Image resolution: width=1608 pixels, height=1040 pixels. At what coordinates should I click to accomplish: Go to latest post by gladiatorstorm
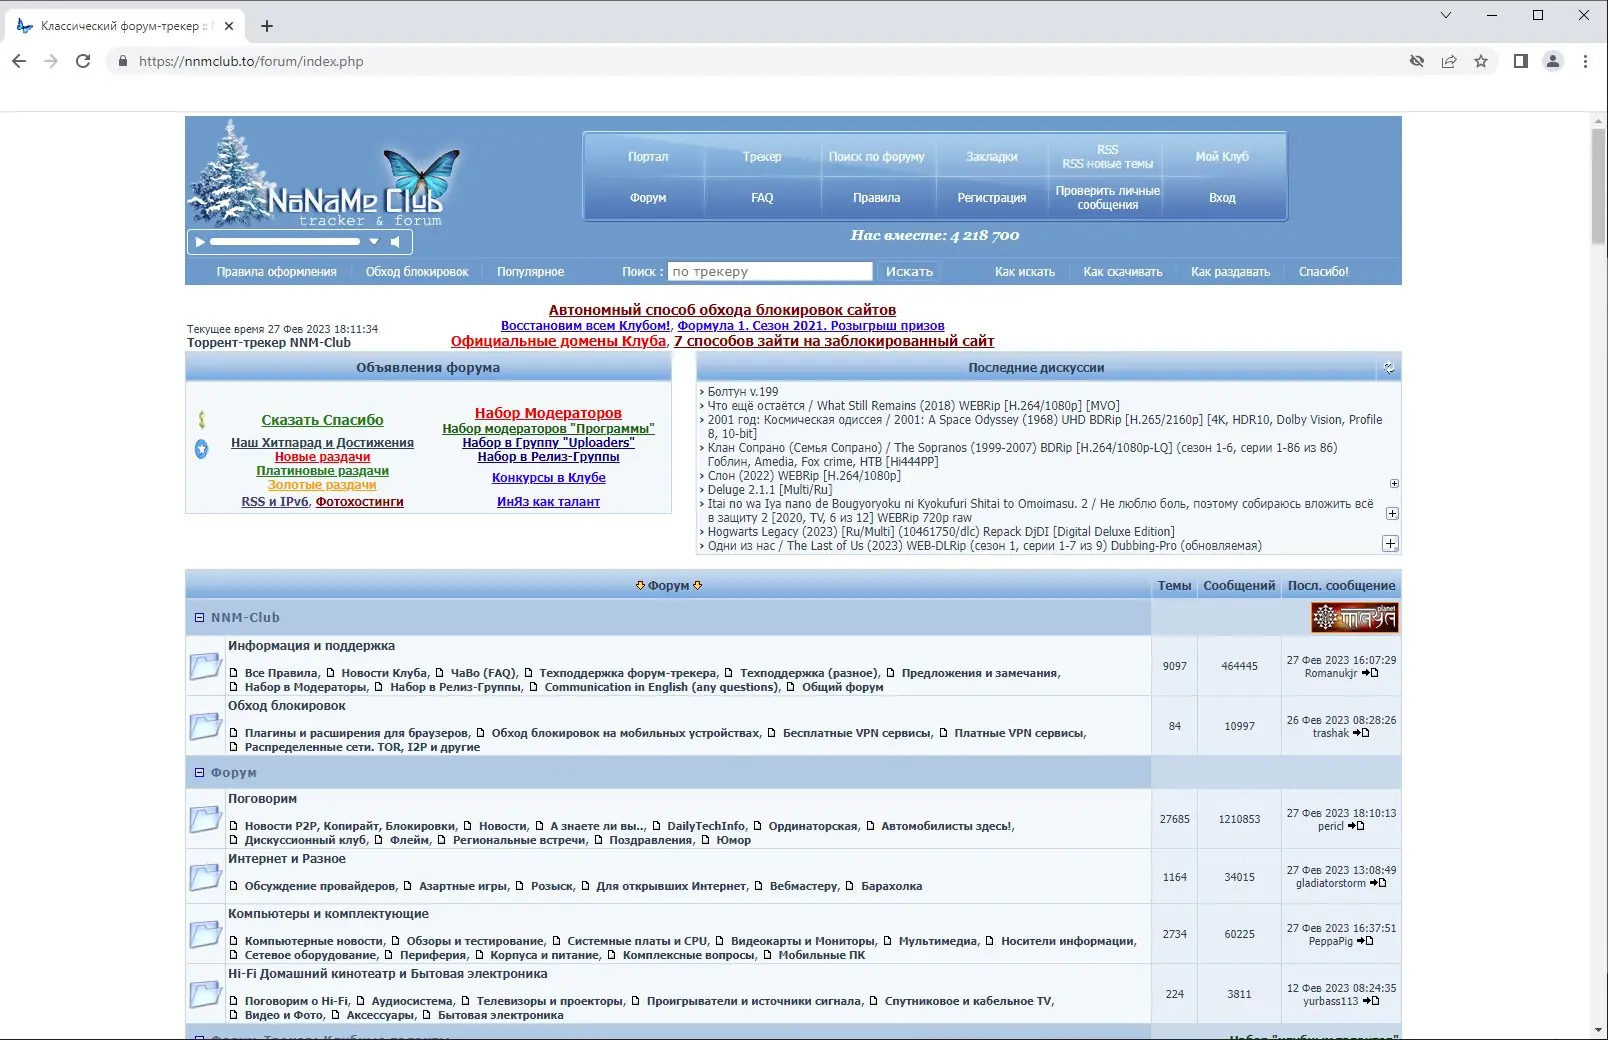coord(1378,883)
